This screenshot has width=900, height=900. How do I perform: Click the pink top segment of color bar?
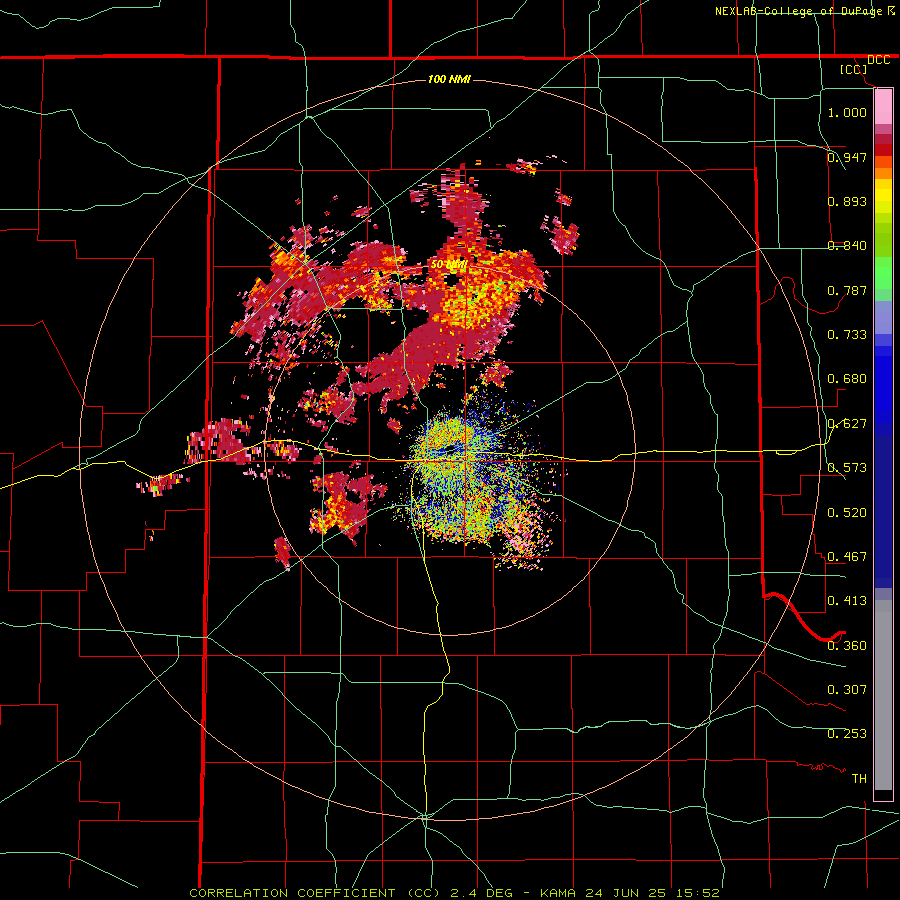tap(883, 106)
